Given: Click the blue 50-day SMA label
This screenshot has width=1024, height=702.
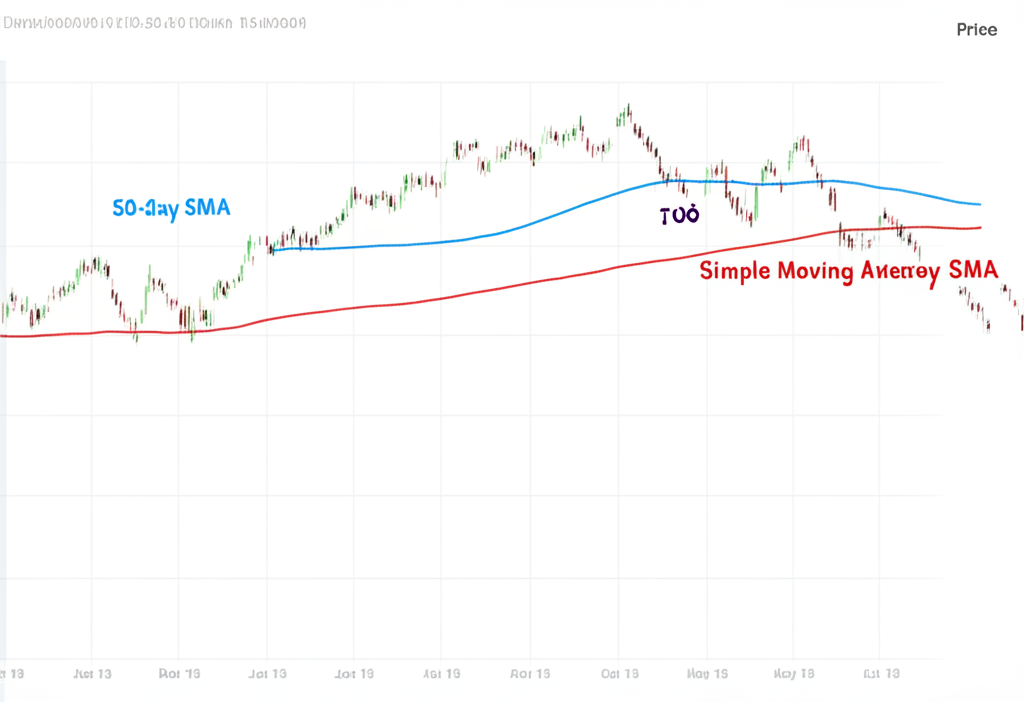Looking at the screenshot, I should point(171,208).
